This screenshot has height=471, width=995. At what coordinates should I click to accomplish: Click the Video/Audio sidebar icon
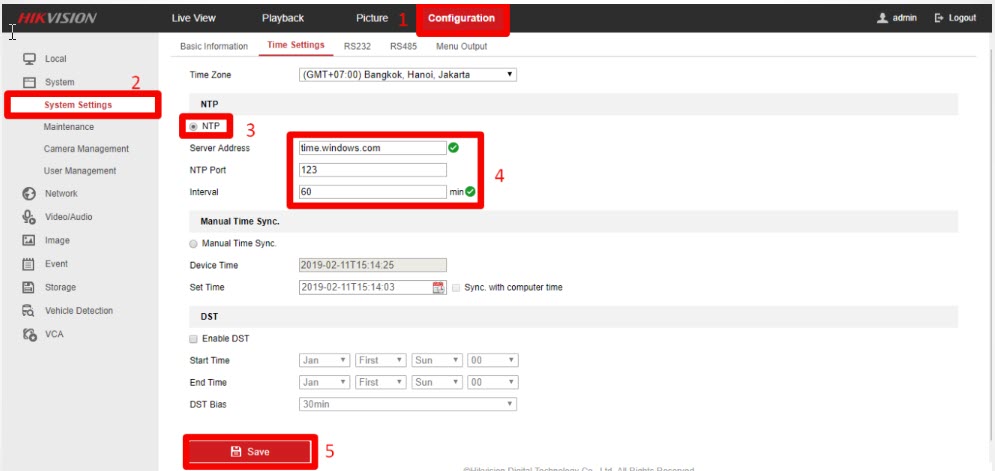[x=29, y=217]
